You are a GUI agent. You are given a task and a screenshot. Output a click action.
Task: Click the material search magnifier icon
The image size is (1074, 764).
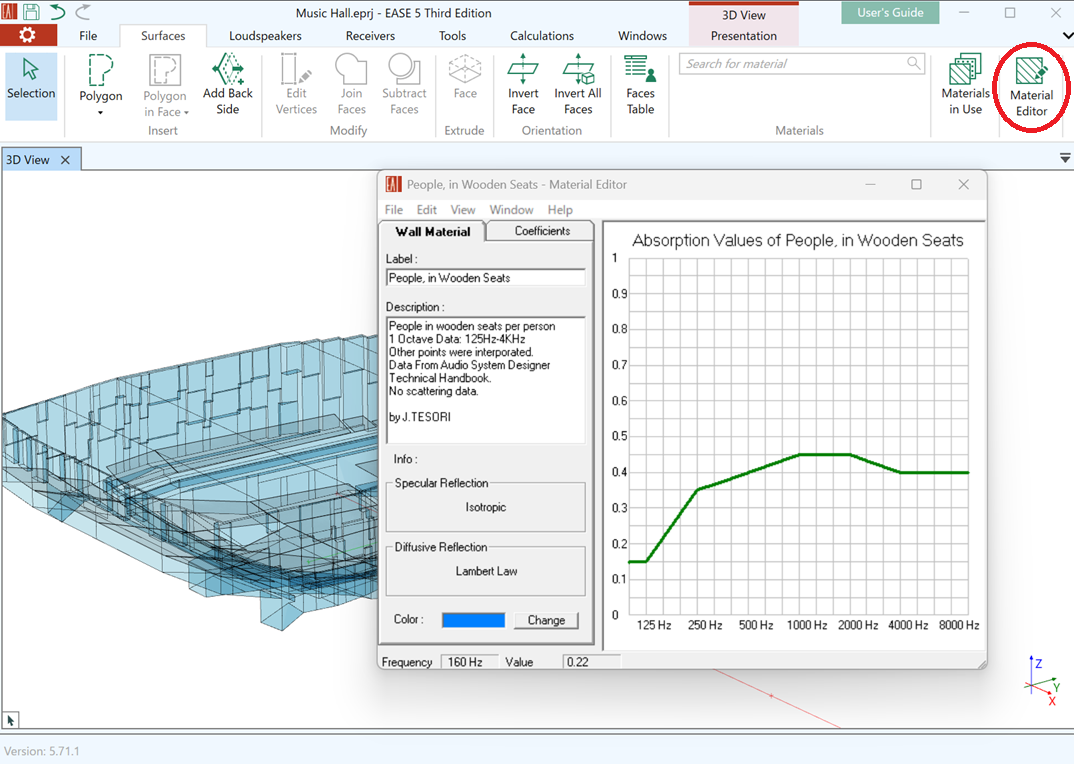(914, 63)
